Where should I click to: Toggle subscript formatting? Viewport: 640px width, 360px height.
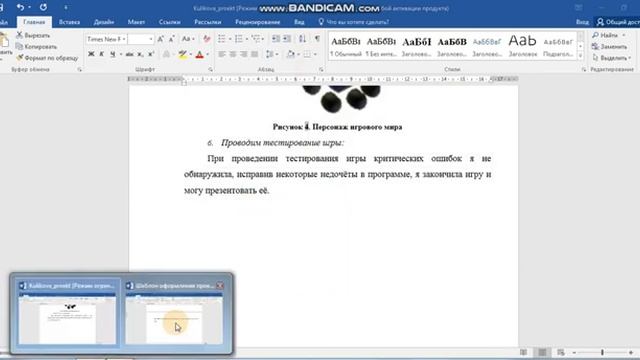[140, 54]
